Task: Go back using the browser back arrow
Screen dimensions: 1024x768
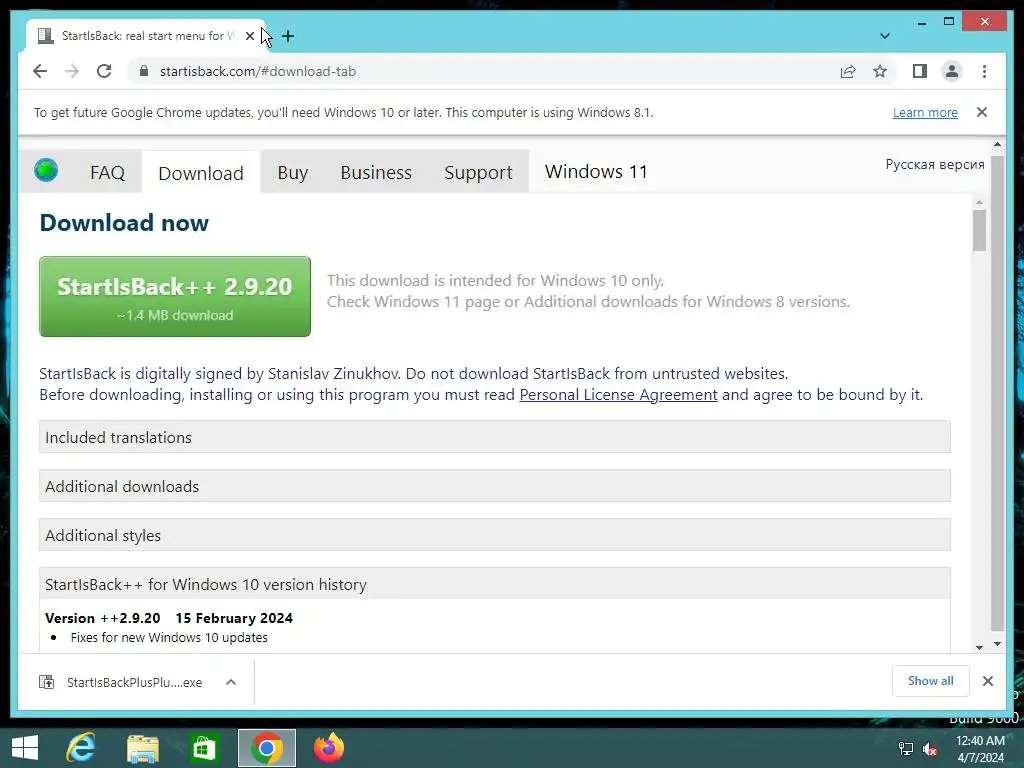Action: pyautogui.click(x=40, y=71)
